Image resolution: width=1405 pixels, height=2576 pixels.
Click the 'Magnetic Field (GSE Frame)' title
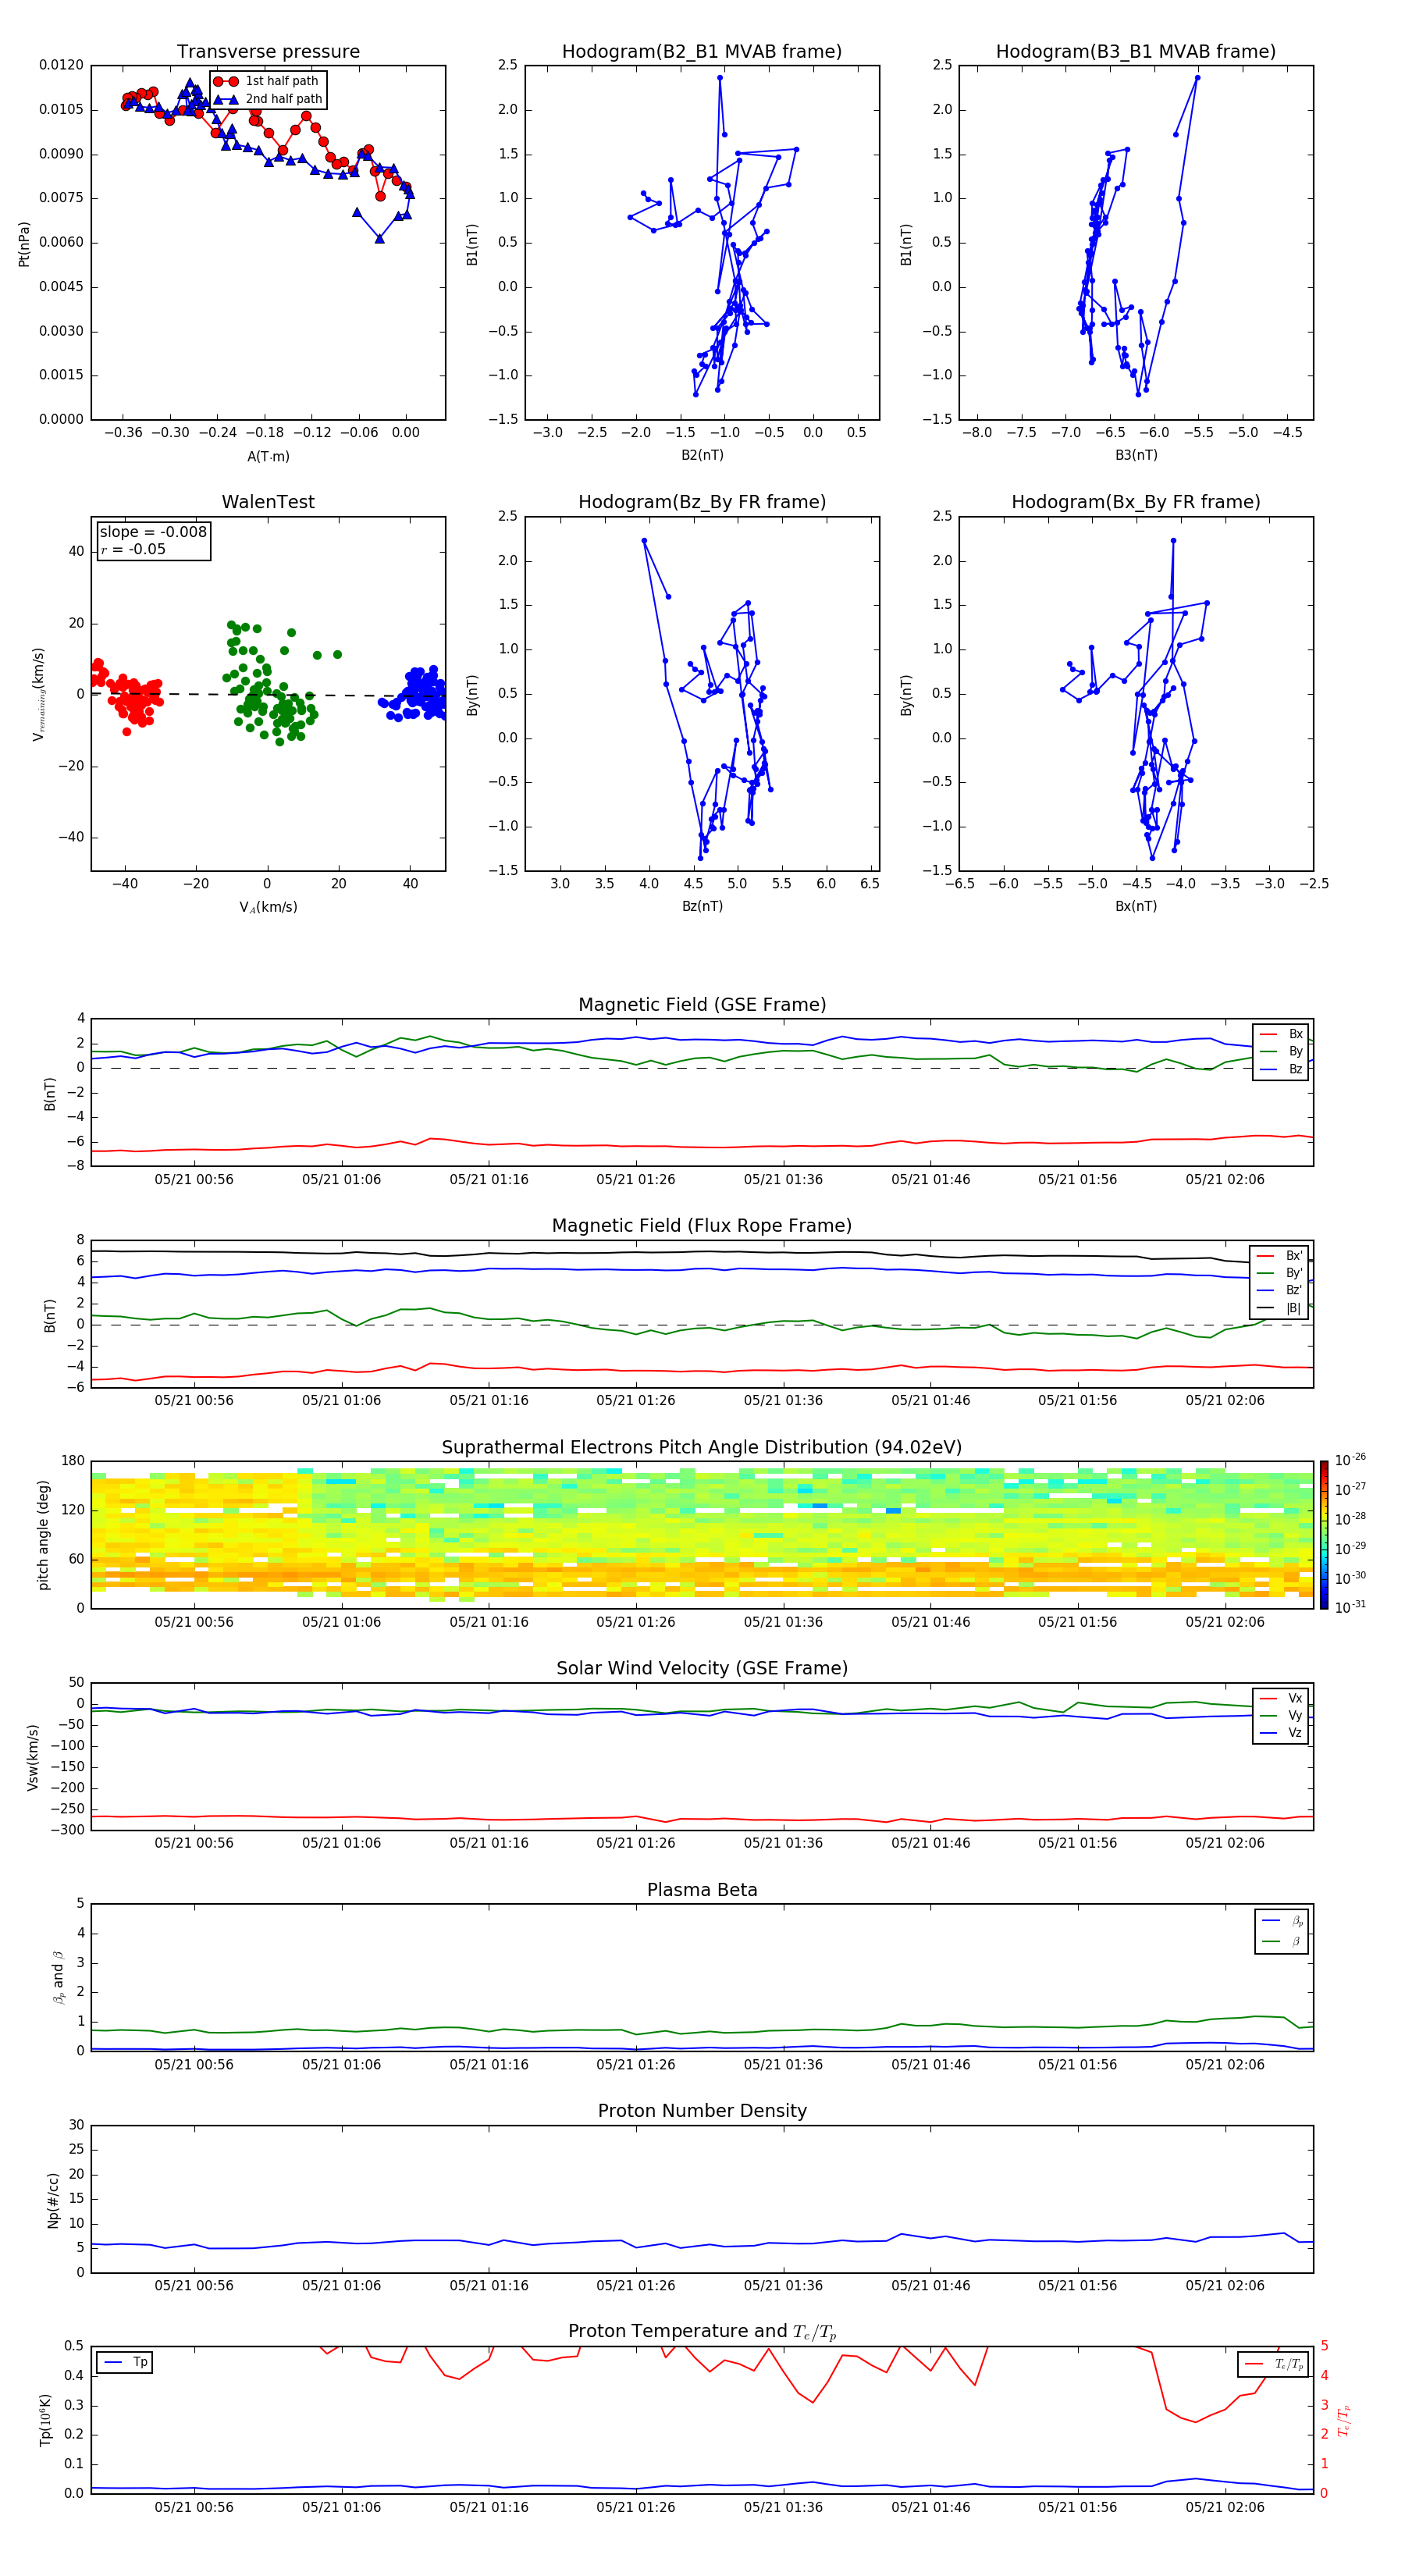pos(702,1005)
